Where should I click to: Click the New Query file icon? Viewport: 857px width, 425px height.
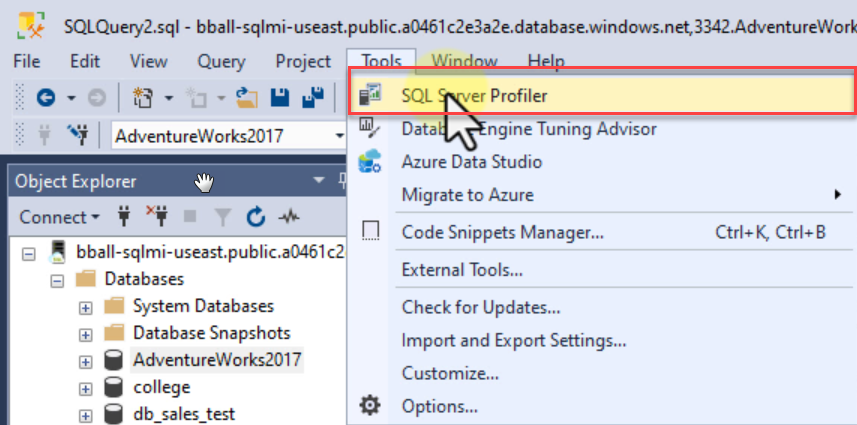[143, 98]
